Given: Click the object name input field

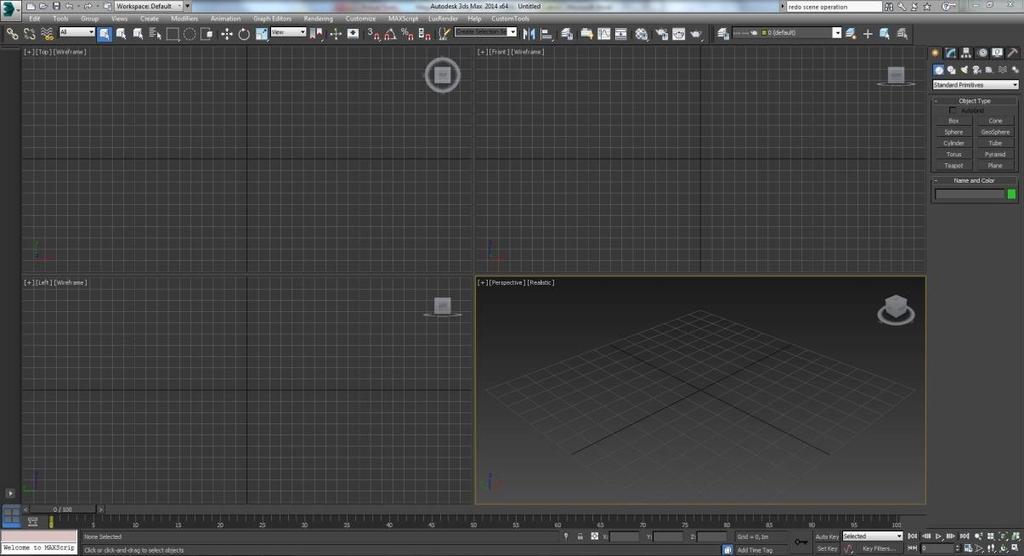Looking at the screenshot, I should point(969,194).
